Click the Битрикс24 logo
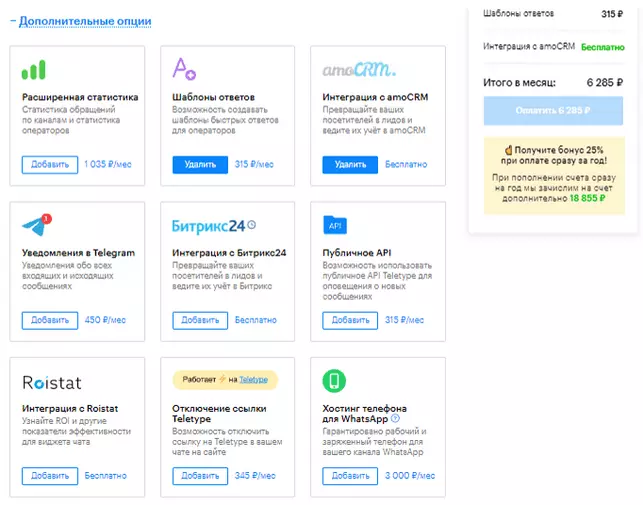This screenshot has height=505, width=643. (x=214, y=226)
